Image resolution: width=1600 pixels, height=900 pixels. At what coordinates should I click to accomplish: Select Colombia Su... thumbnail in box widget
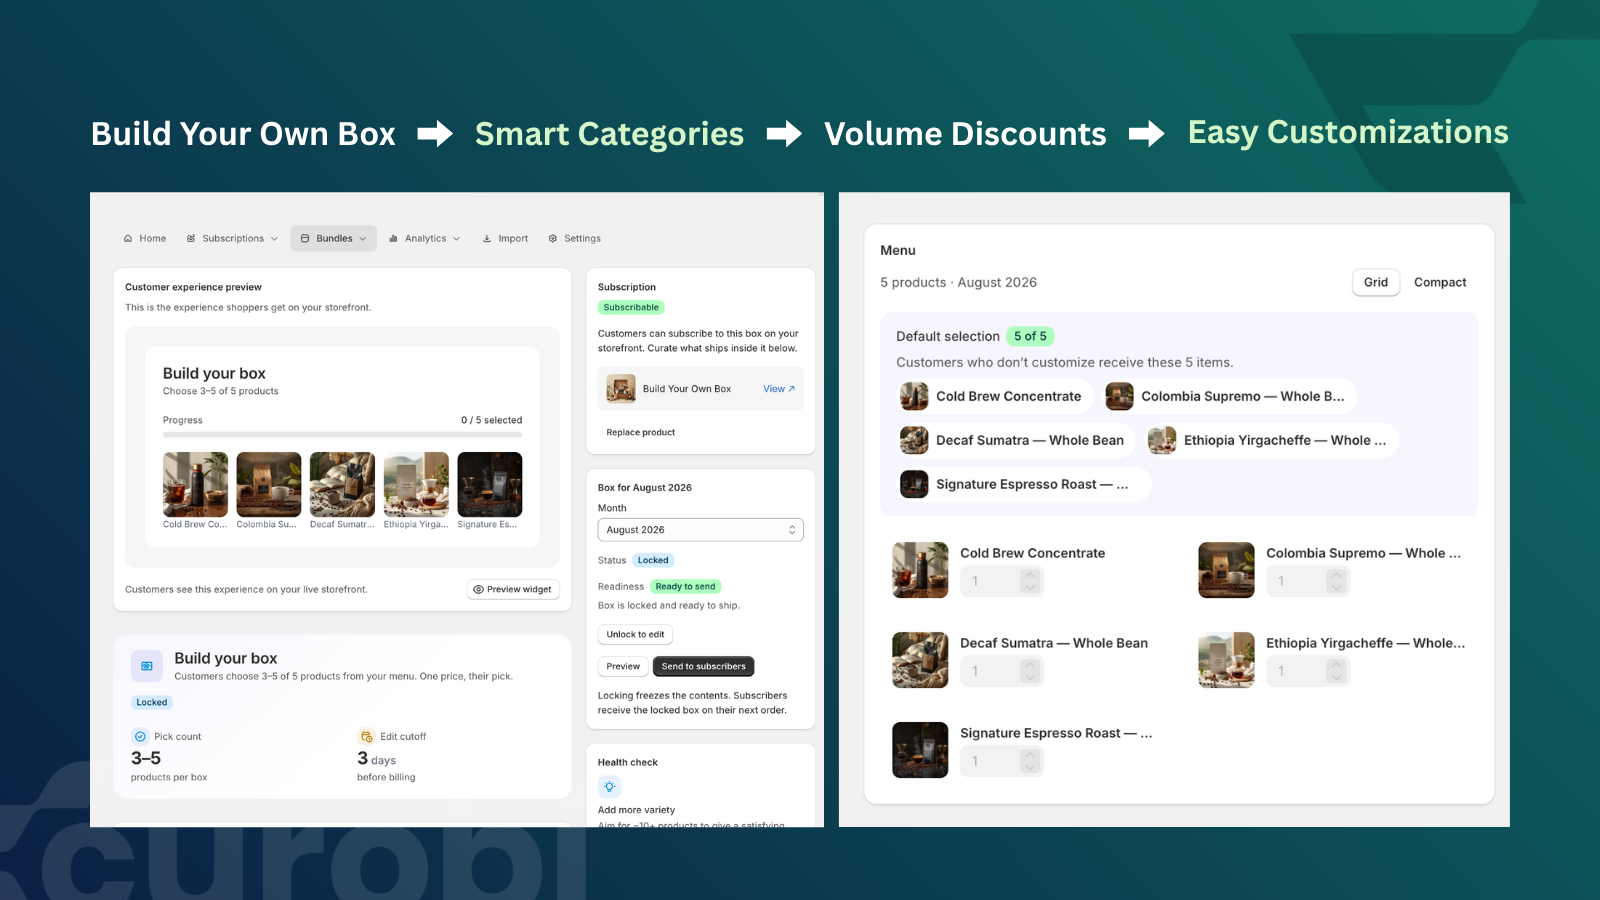coord(269,485)
